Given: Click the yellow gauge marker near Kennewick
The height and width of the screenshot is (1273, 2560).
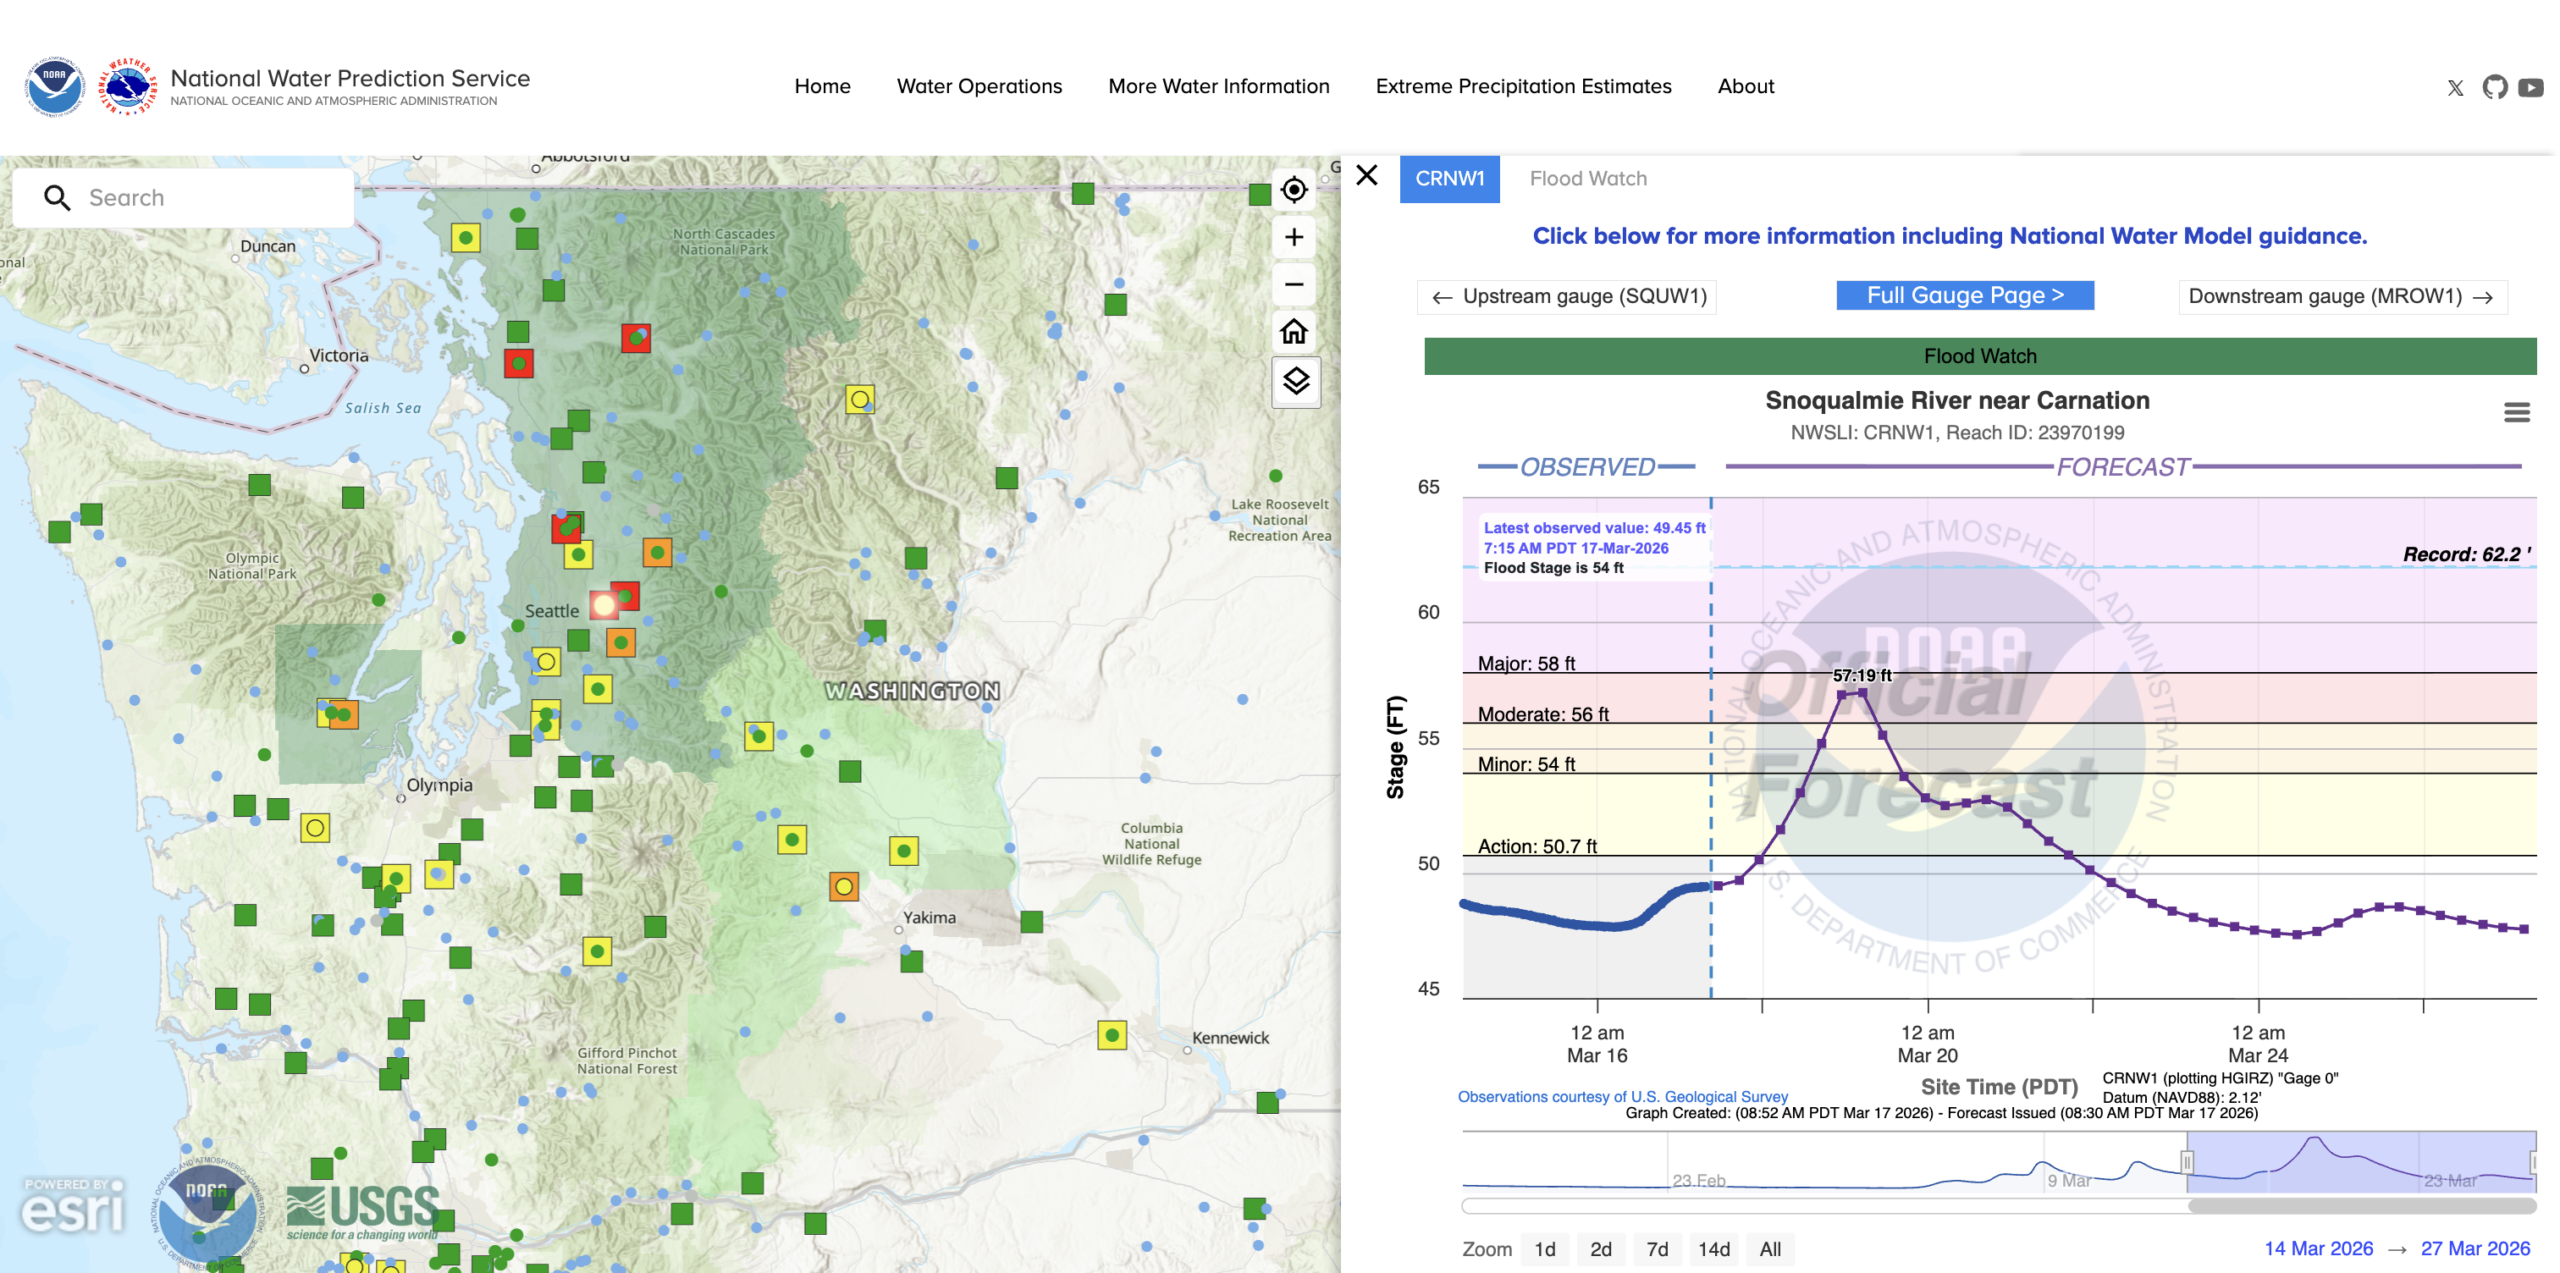Looking at the screenshot, I should [1112, 1034].
